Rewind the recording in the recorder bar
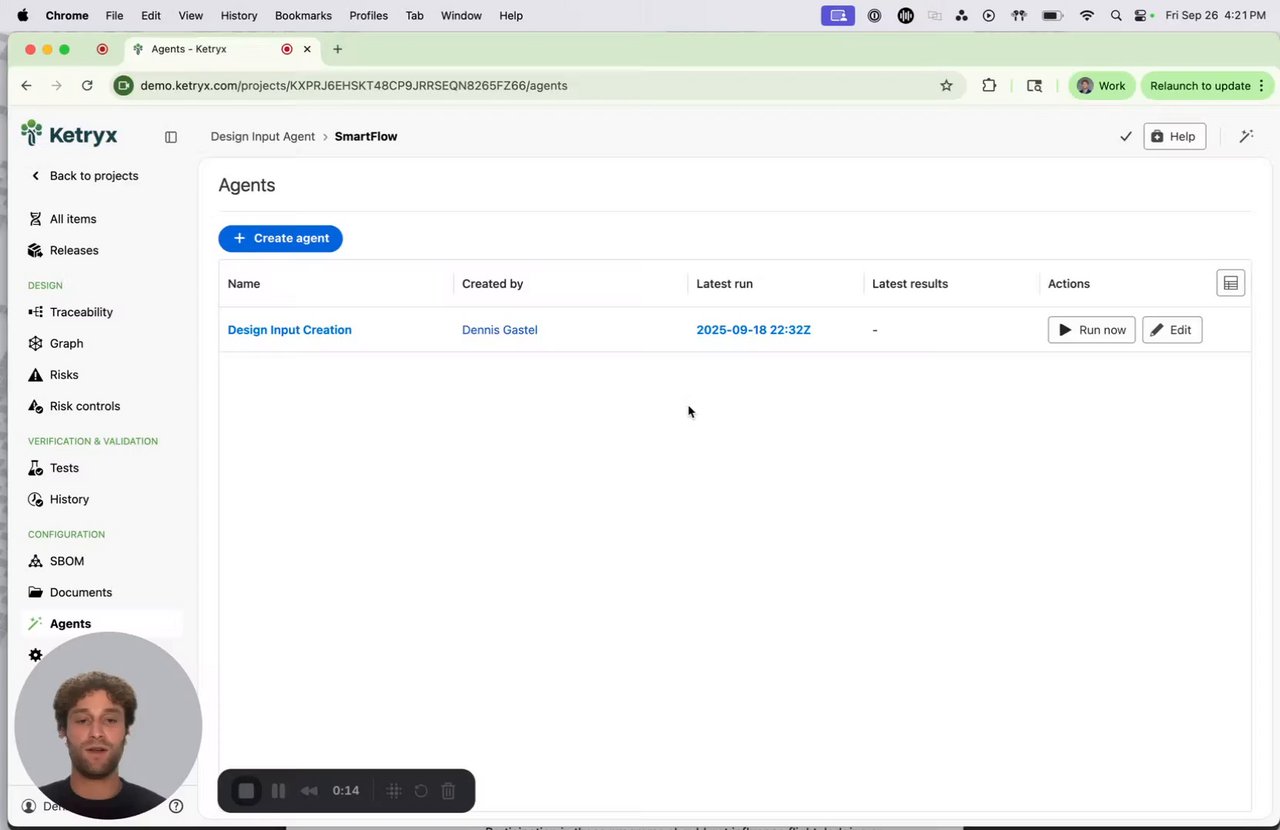Viewport: 1280px width, 830px height. click(x=309, y=791)
